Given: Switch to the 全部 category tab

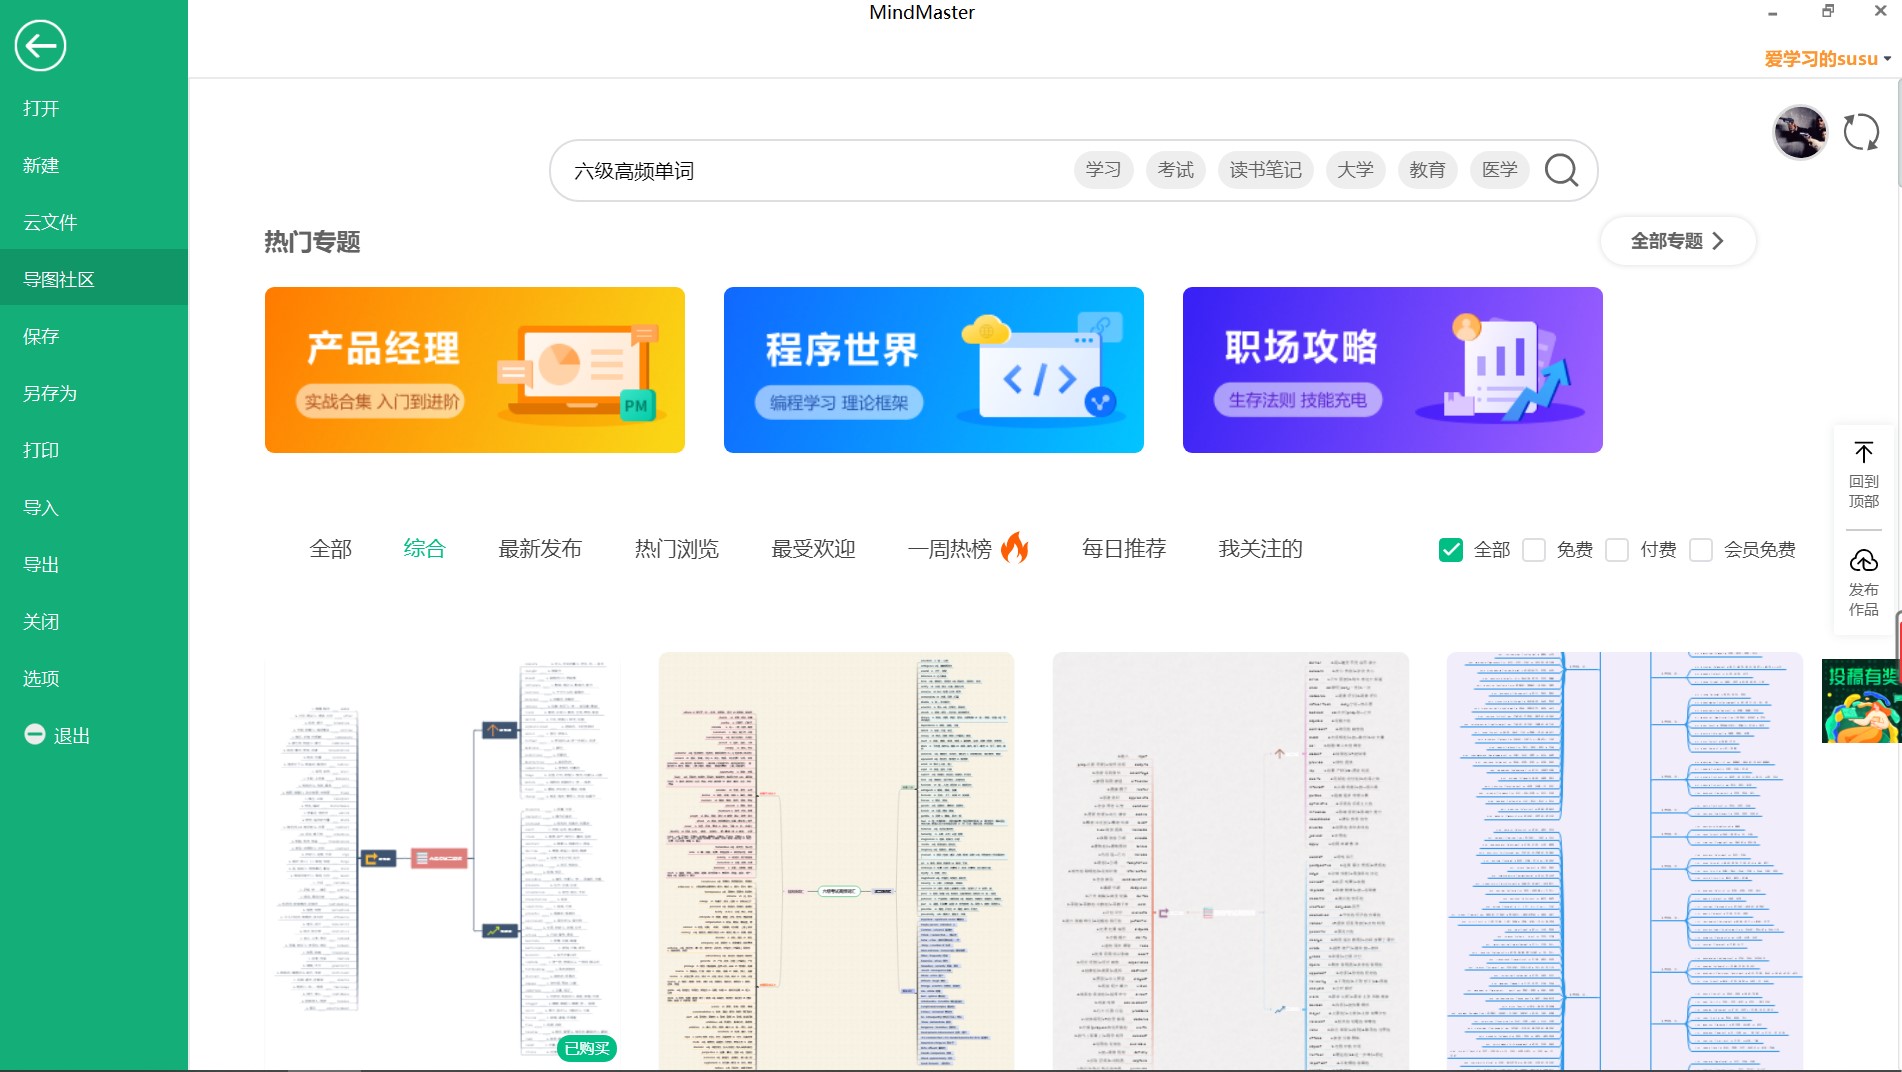Looking at the screenshot, I should 331,548.
